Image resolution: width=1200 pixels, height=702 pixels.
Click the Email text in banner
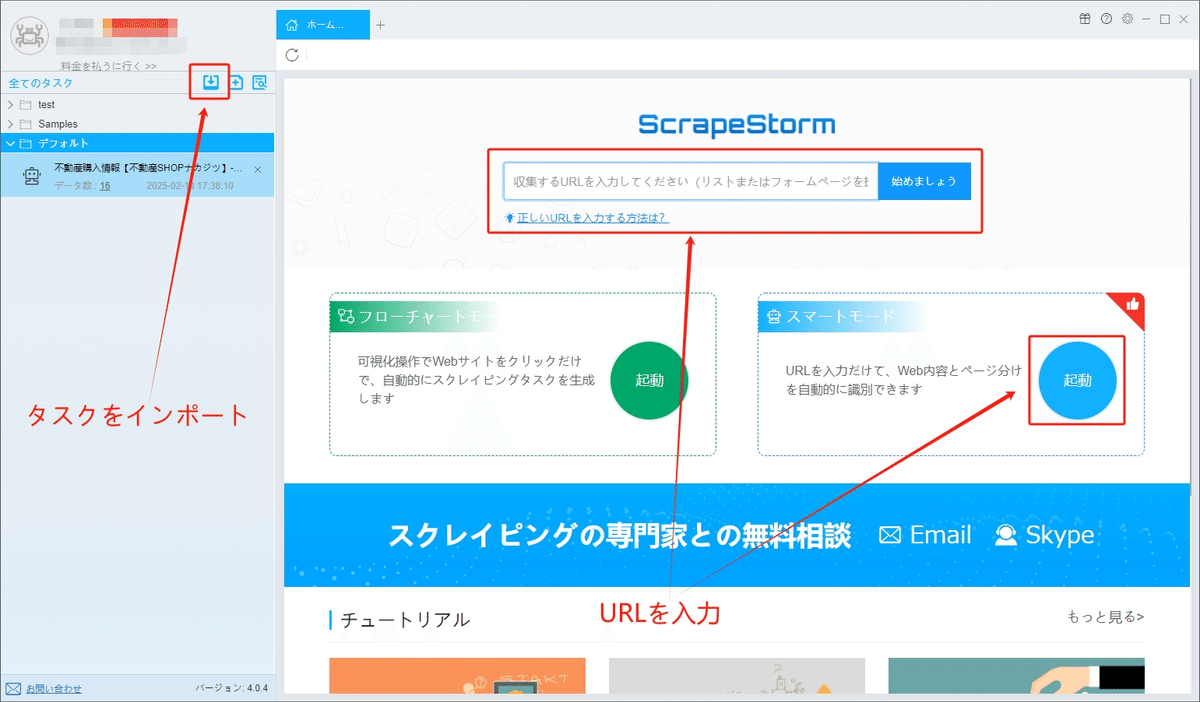tap(940, 535)
